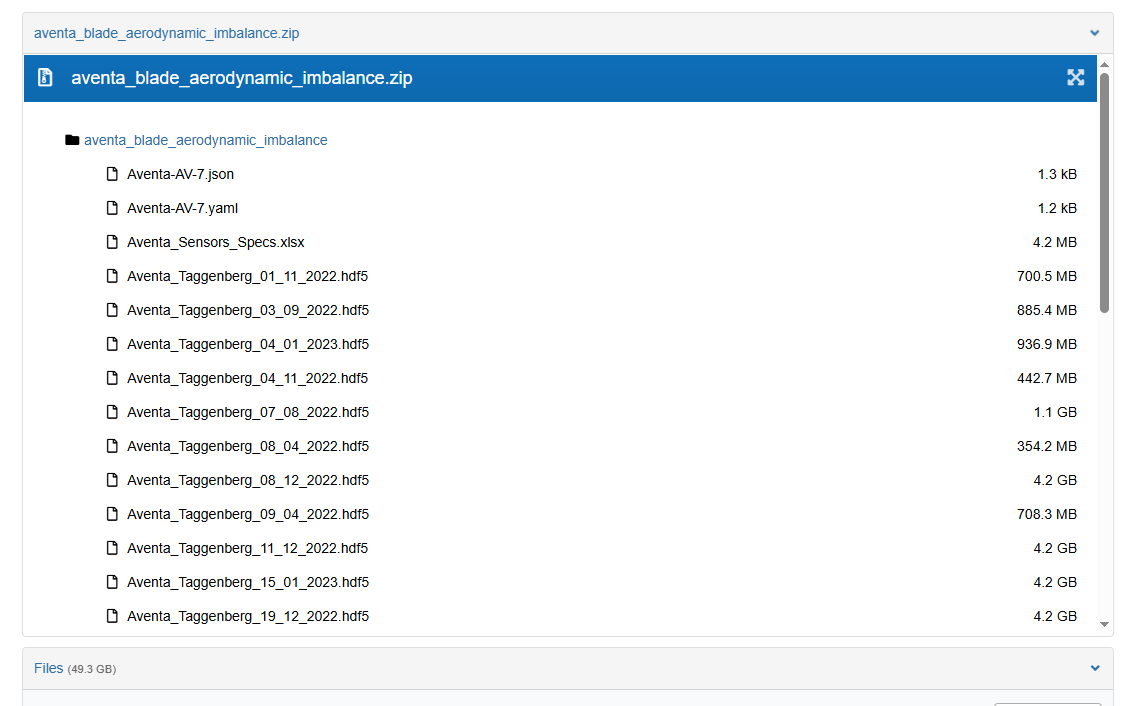Select Aventa_Taggenberg_04_11_2022.hdf5 file name
Screen dimensions: 1129x706
pyautogui.click(x=248, y=378)
